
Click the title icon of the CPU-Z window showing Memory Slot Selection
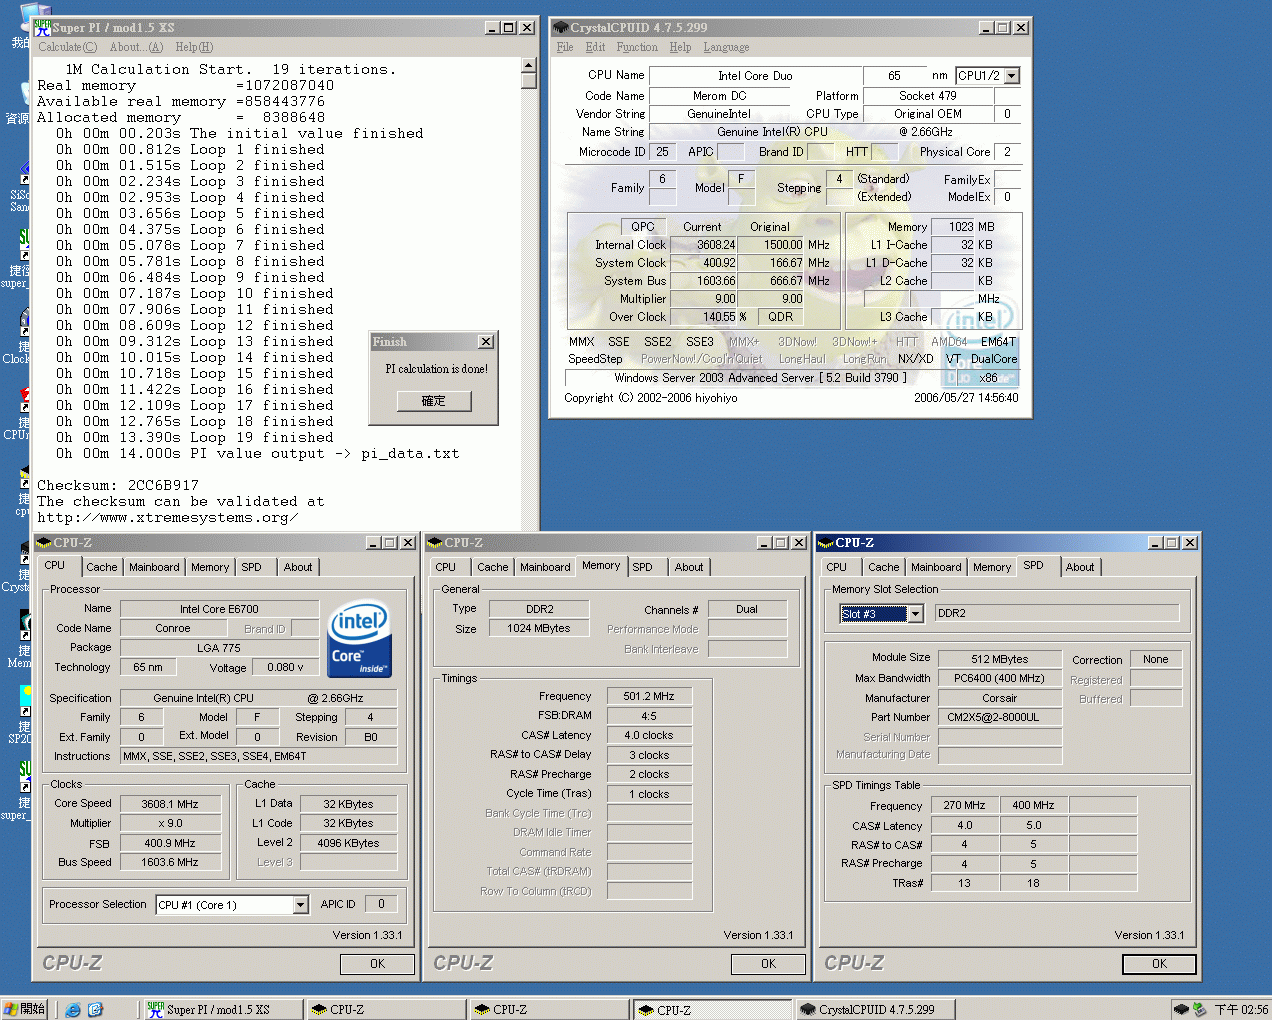coord(826,543)
